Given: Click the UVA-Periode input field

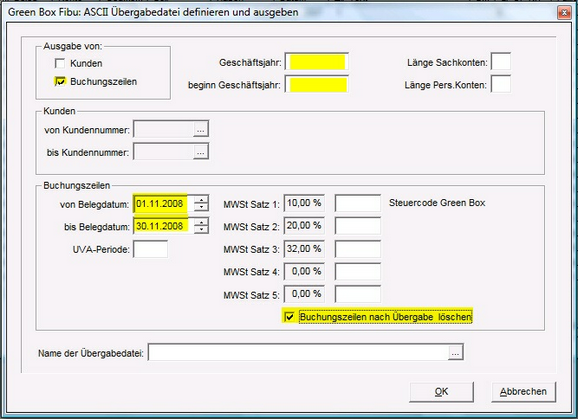Looking at the screenshot, I should tap(150, 249).
